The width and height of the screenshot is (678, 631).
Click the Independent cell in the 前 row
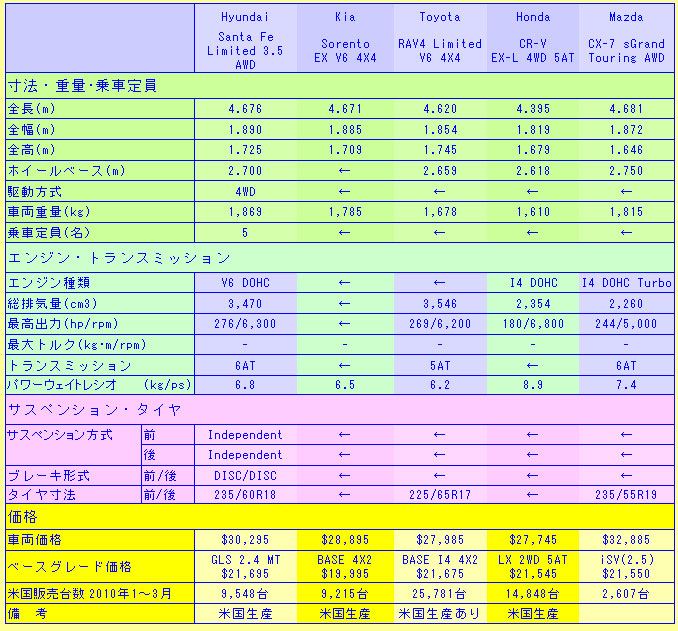[x=245, y=435]
